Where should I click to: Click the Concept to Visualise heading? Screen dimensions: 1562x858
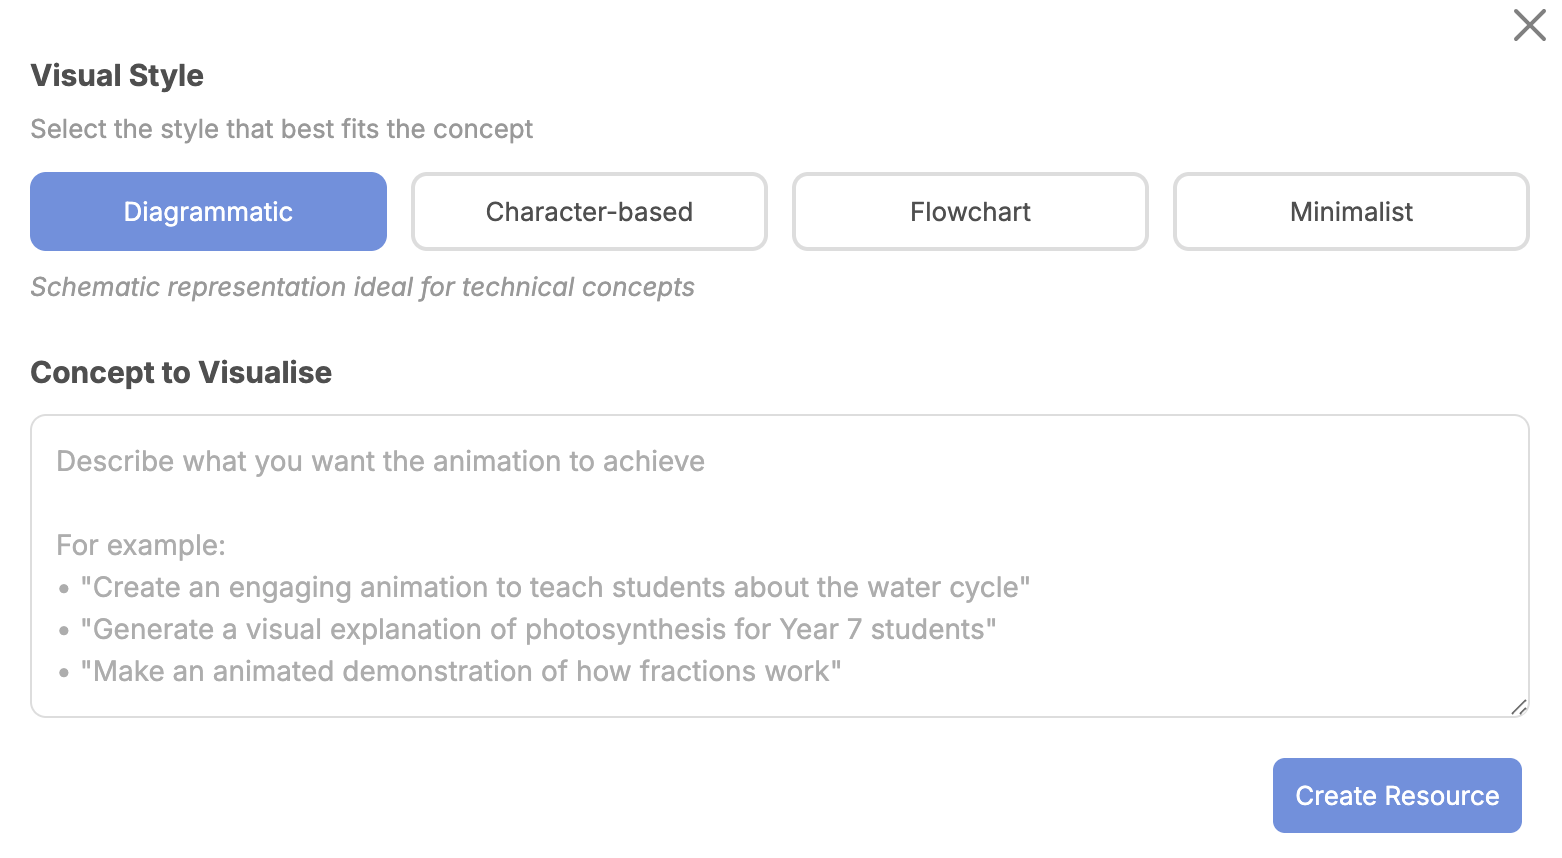[x=181, y=373]
